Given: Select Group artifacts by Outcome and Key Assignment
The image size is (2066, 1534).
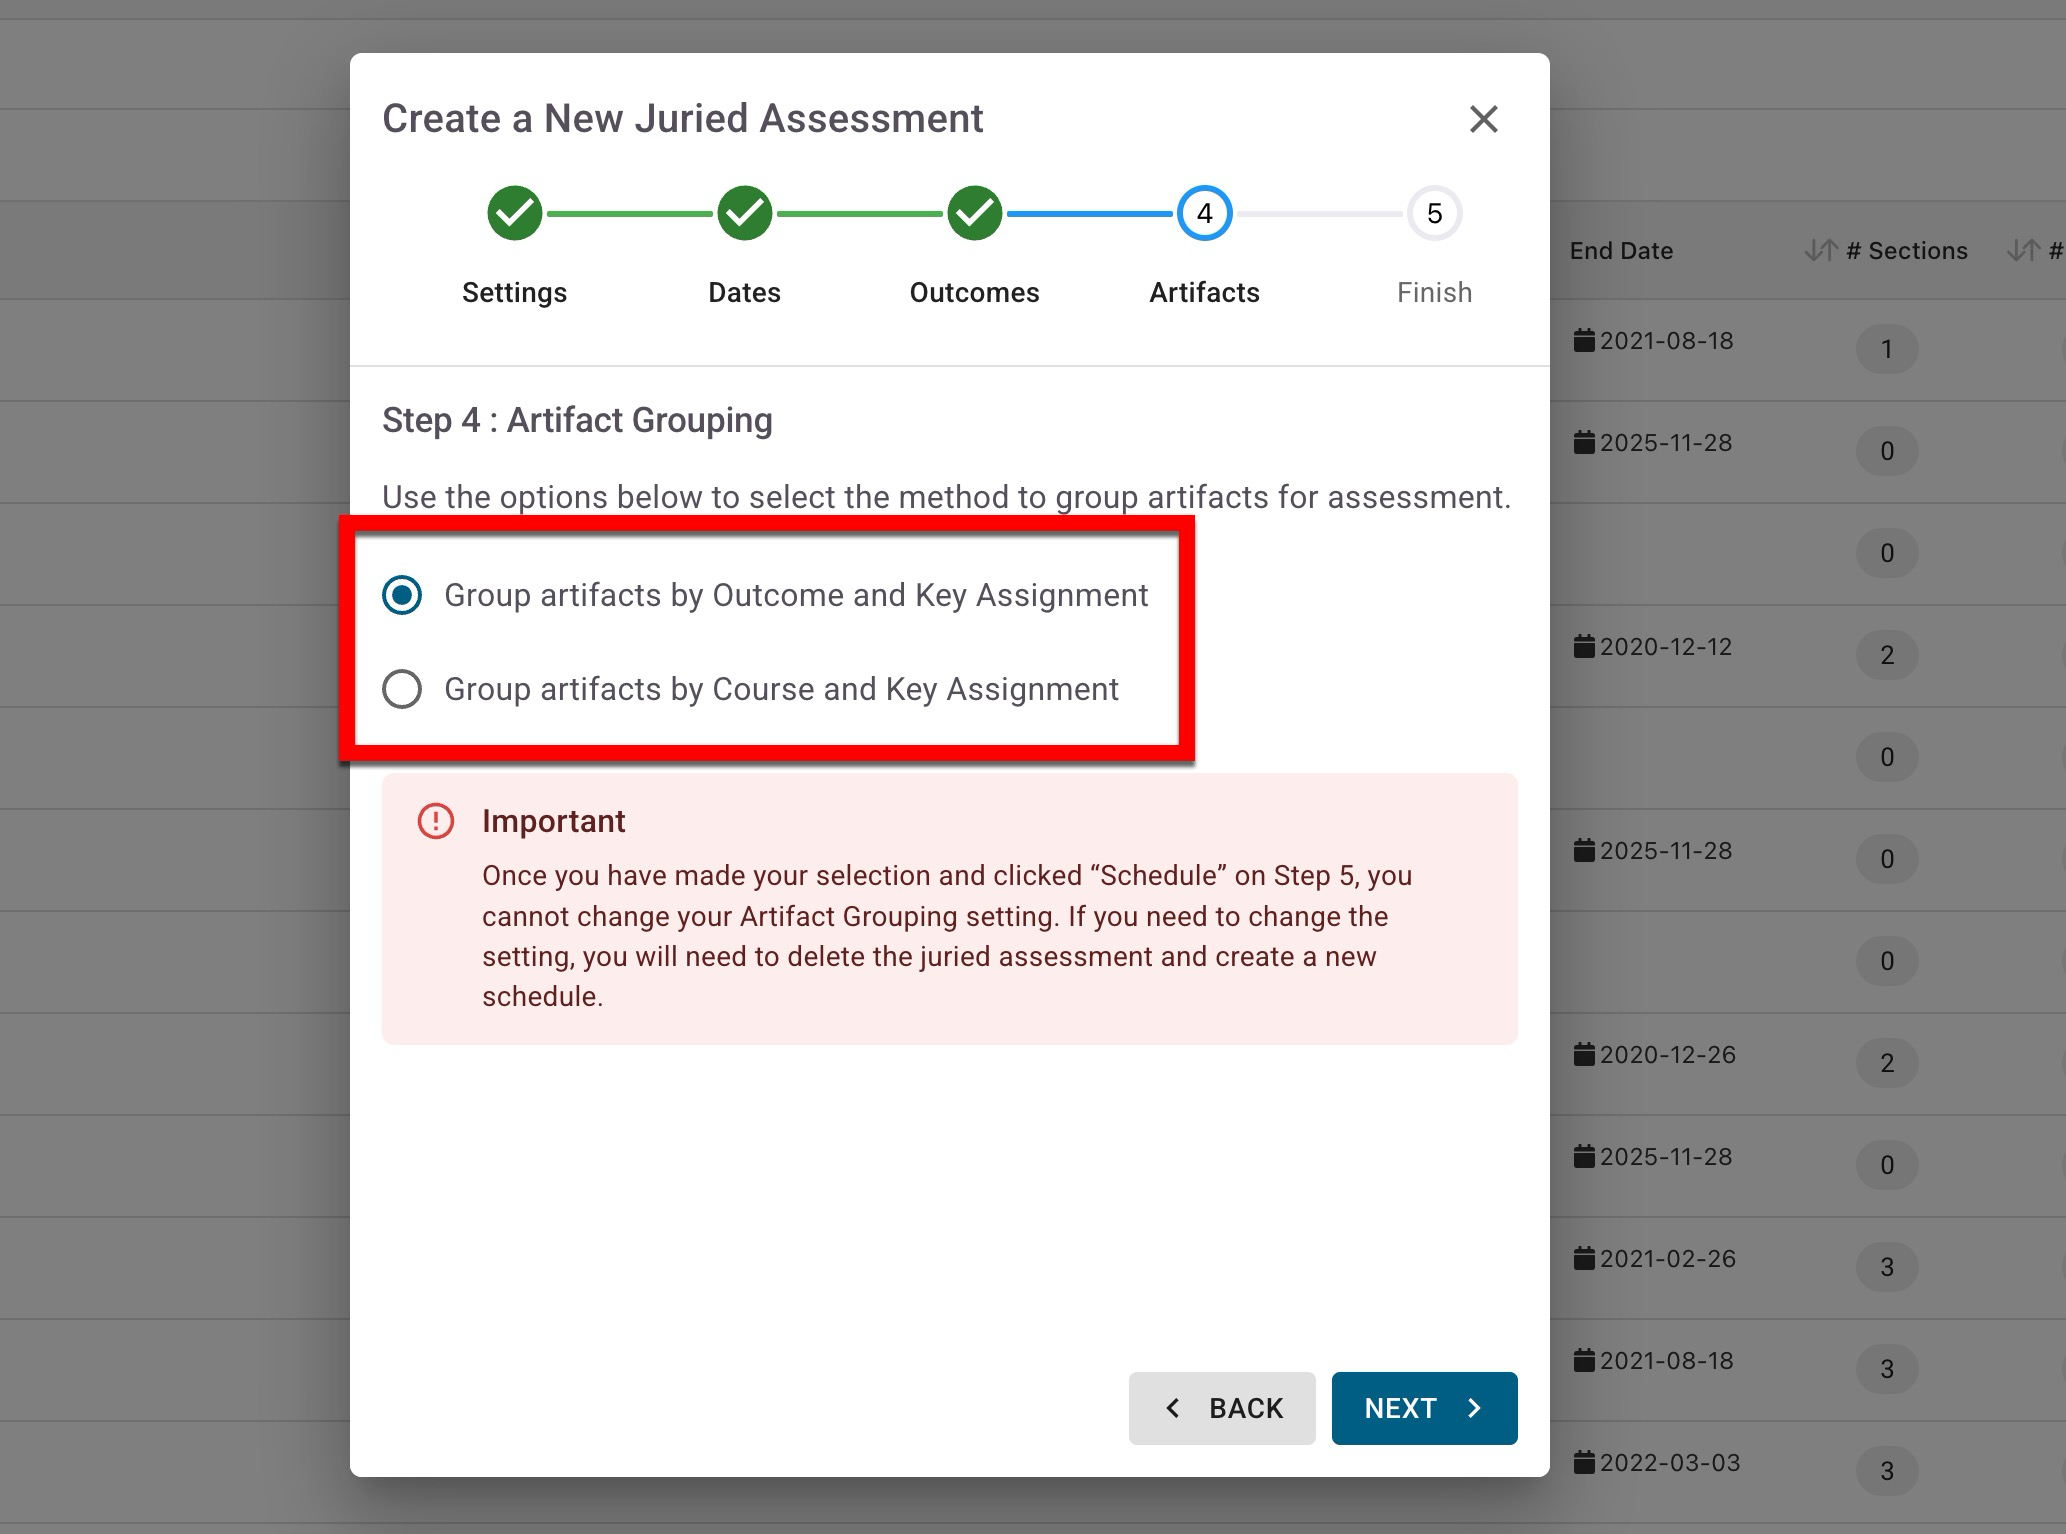Looking at the screenshot, I should pyautogui.click(x=402, y=595).
